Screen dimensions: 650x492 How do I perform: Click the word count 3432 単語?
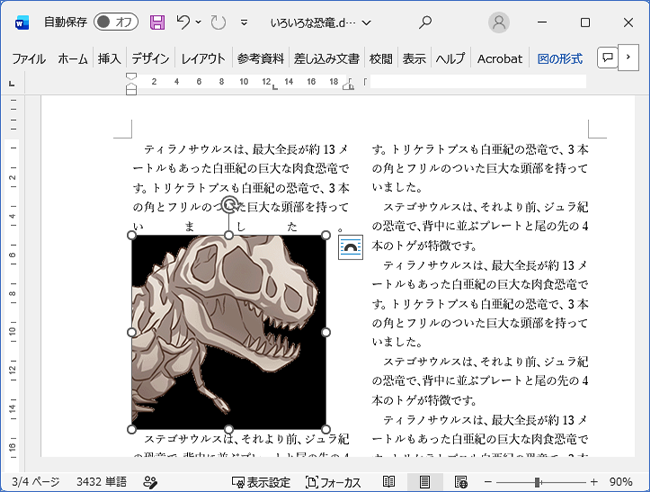101,482
